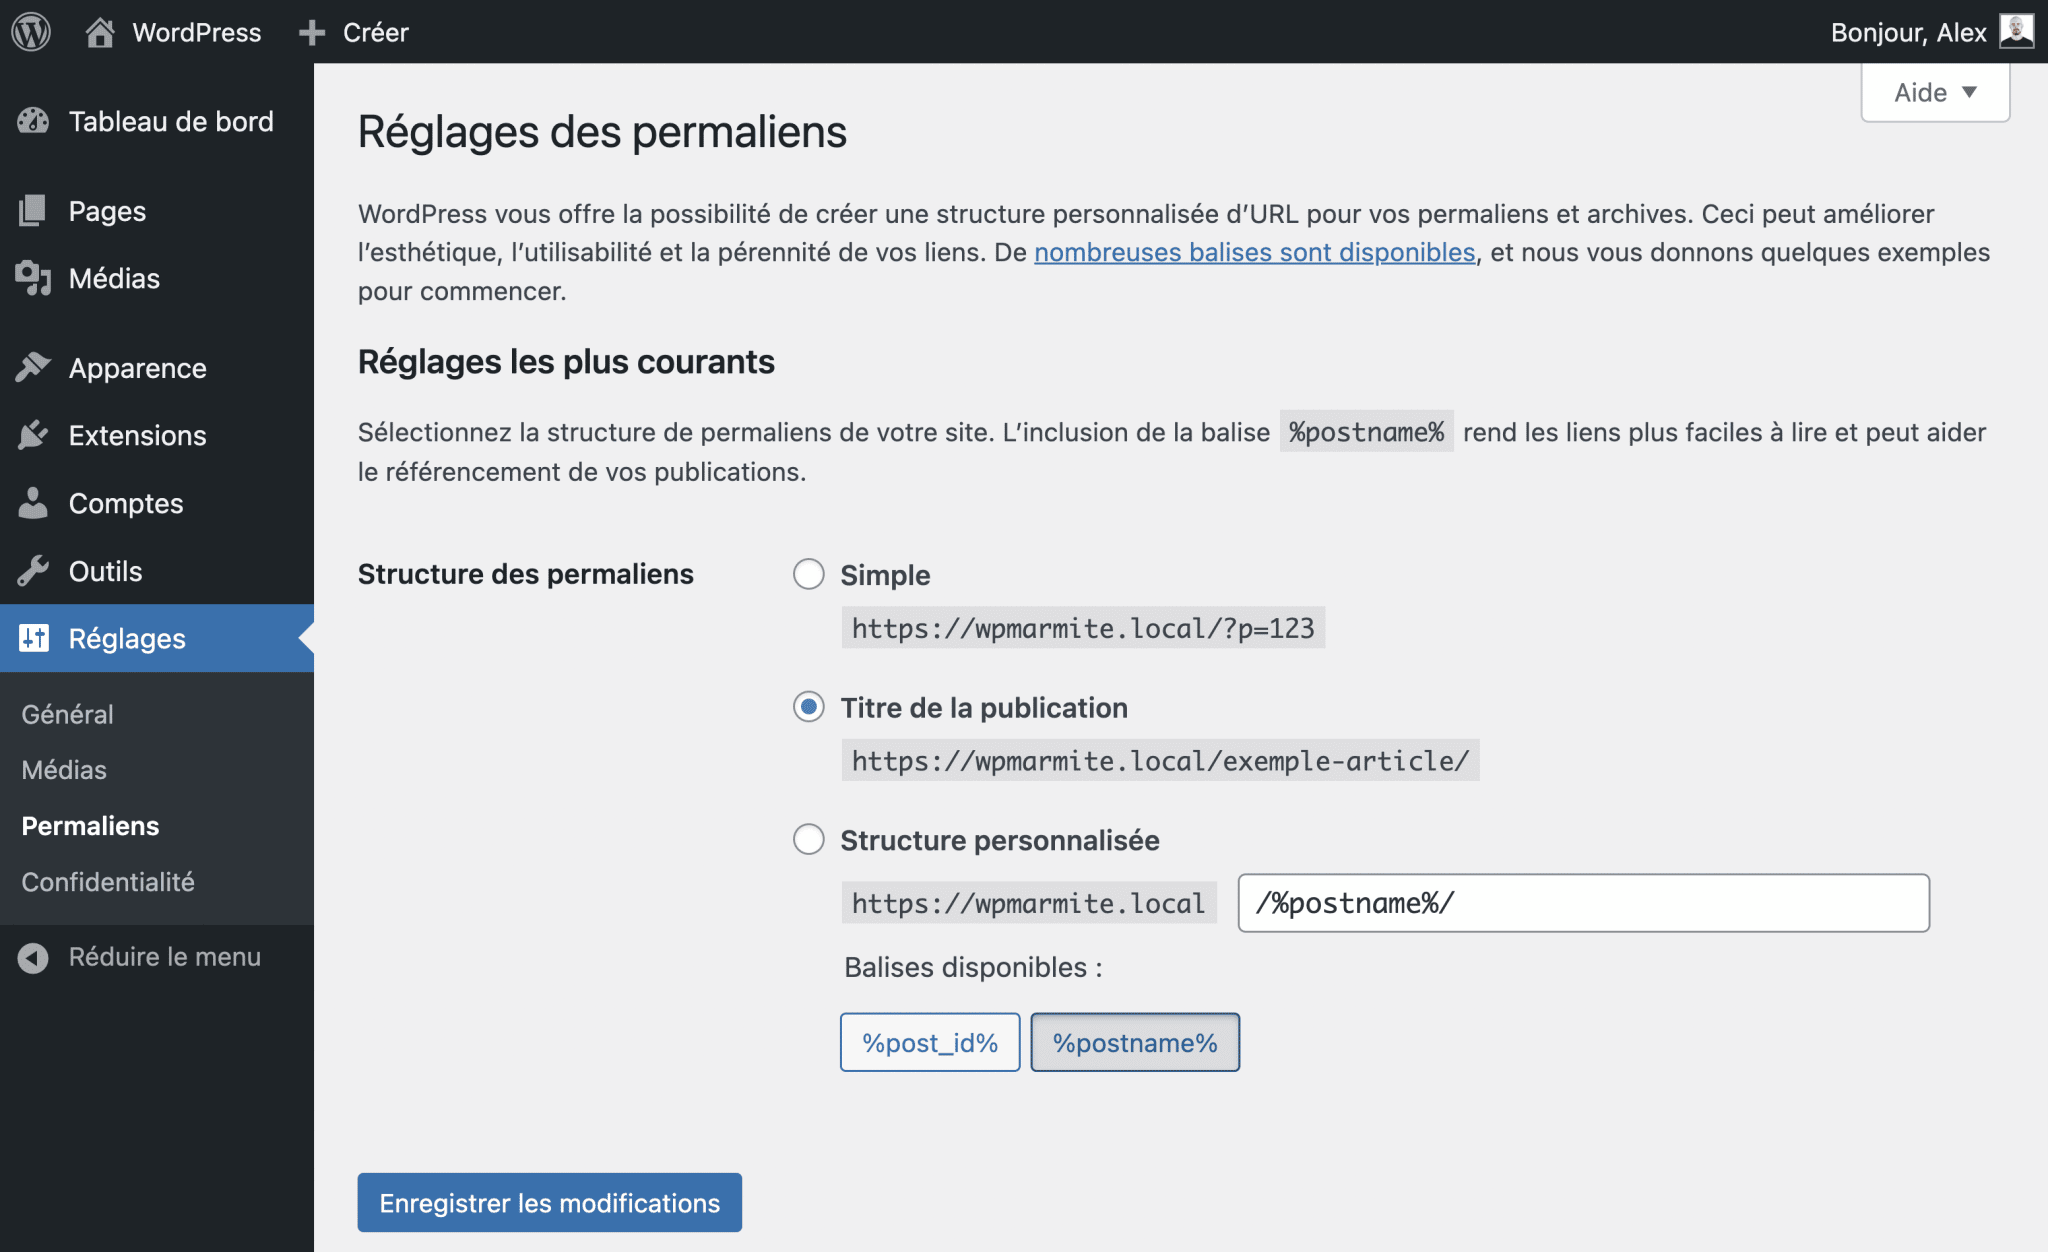Click the Réglages les plus courants heading
2048x1252 pixels.
(x=566, y=362)
